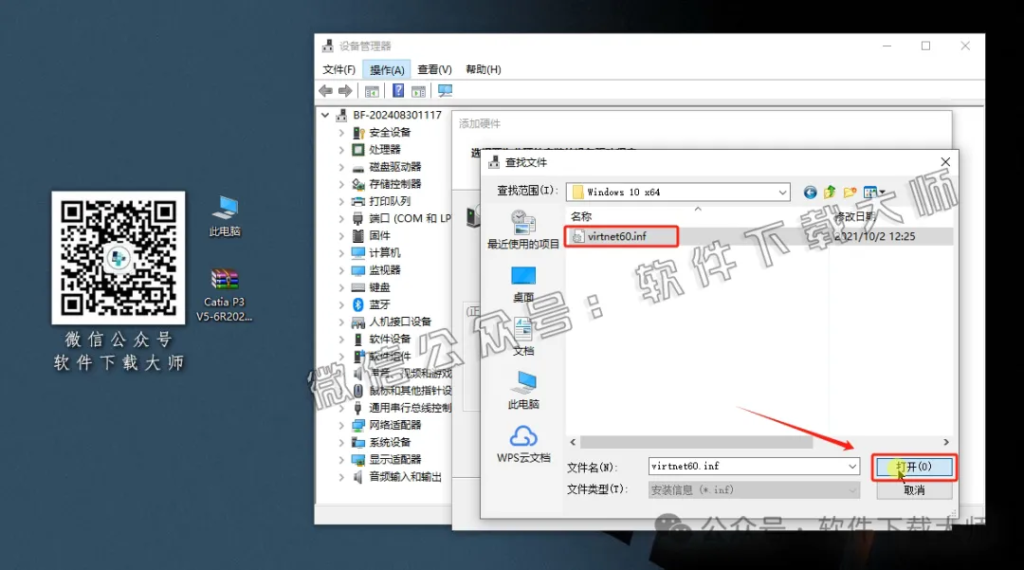
Task: Click the 显示适配器 category icon
Action: [358, 460]
